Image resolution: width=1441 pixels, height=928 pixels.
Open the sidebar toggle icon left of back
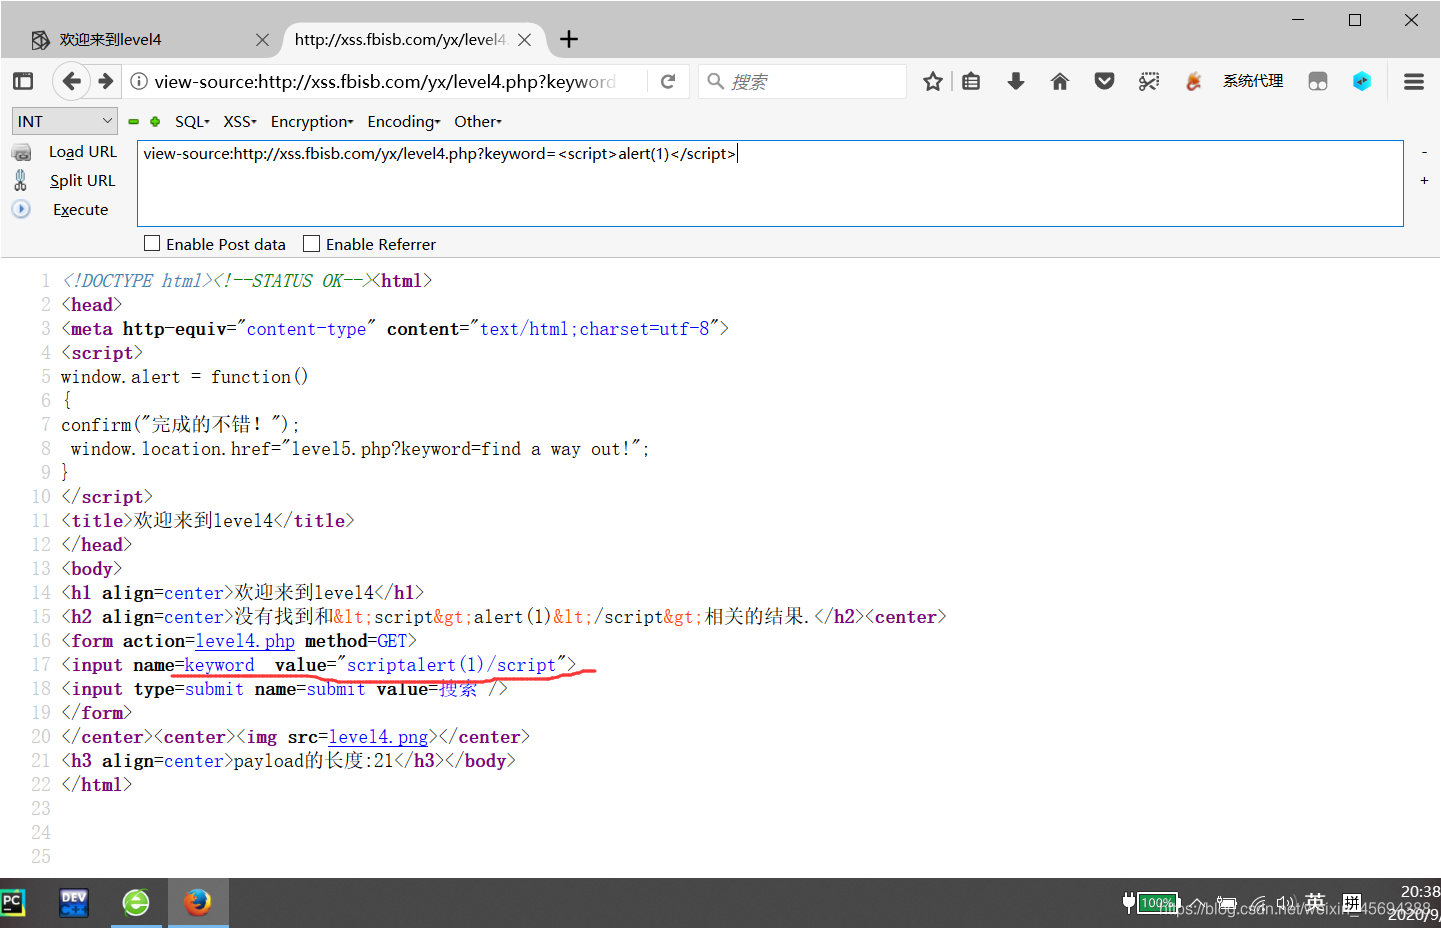click(23, 81)
